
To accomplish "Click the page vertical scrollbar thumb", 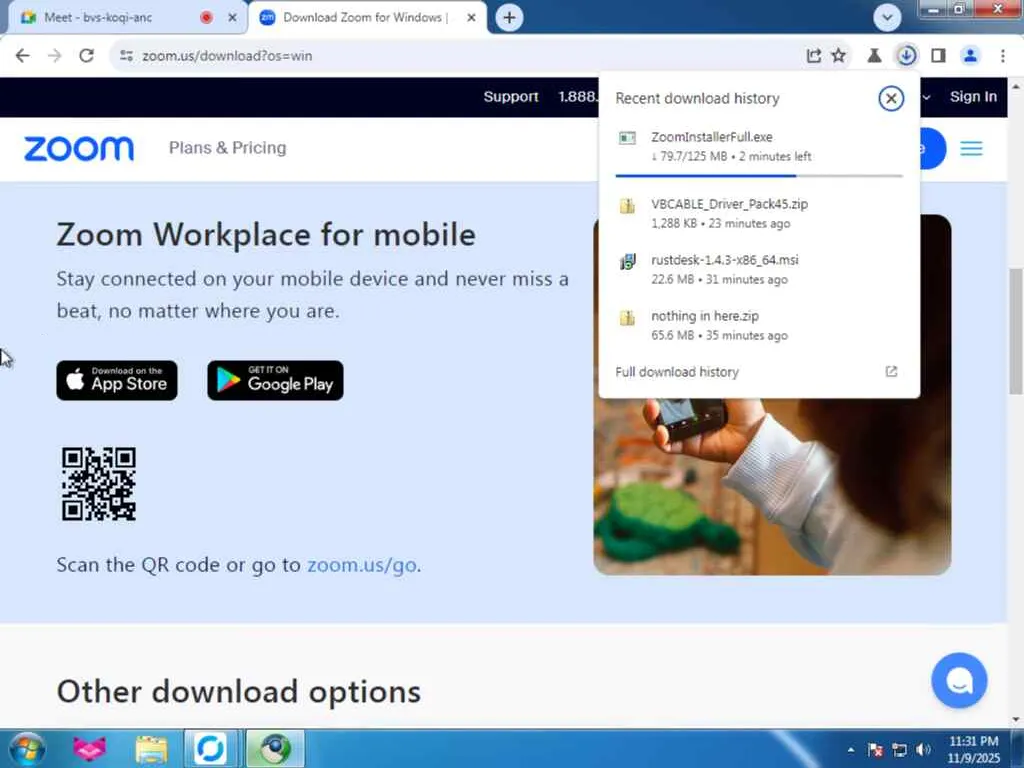I will click(1016, 331).
